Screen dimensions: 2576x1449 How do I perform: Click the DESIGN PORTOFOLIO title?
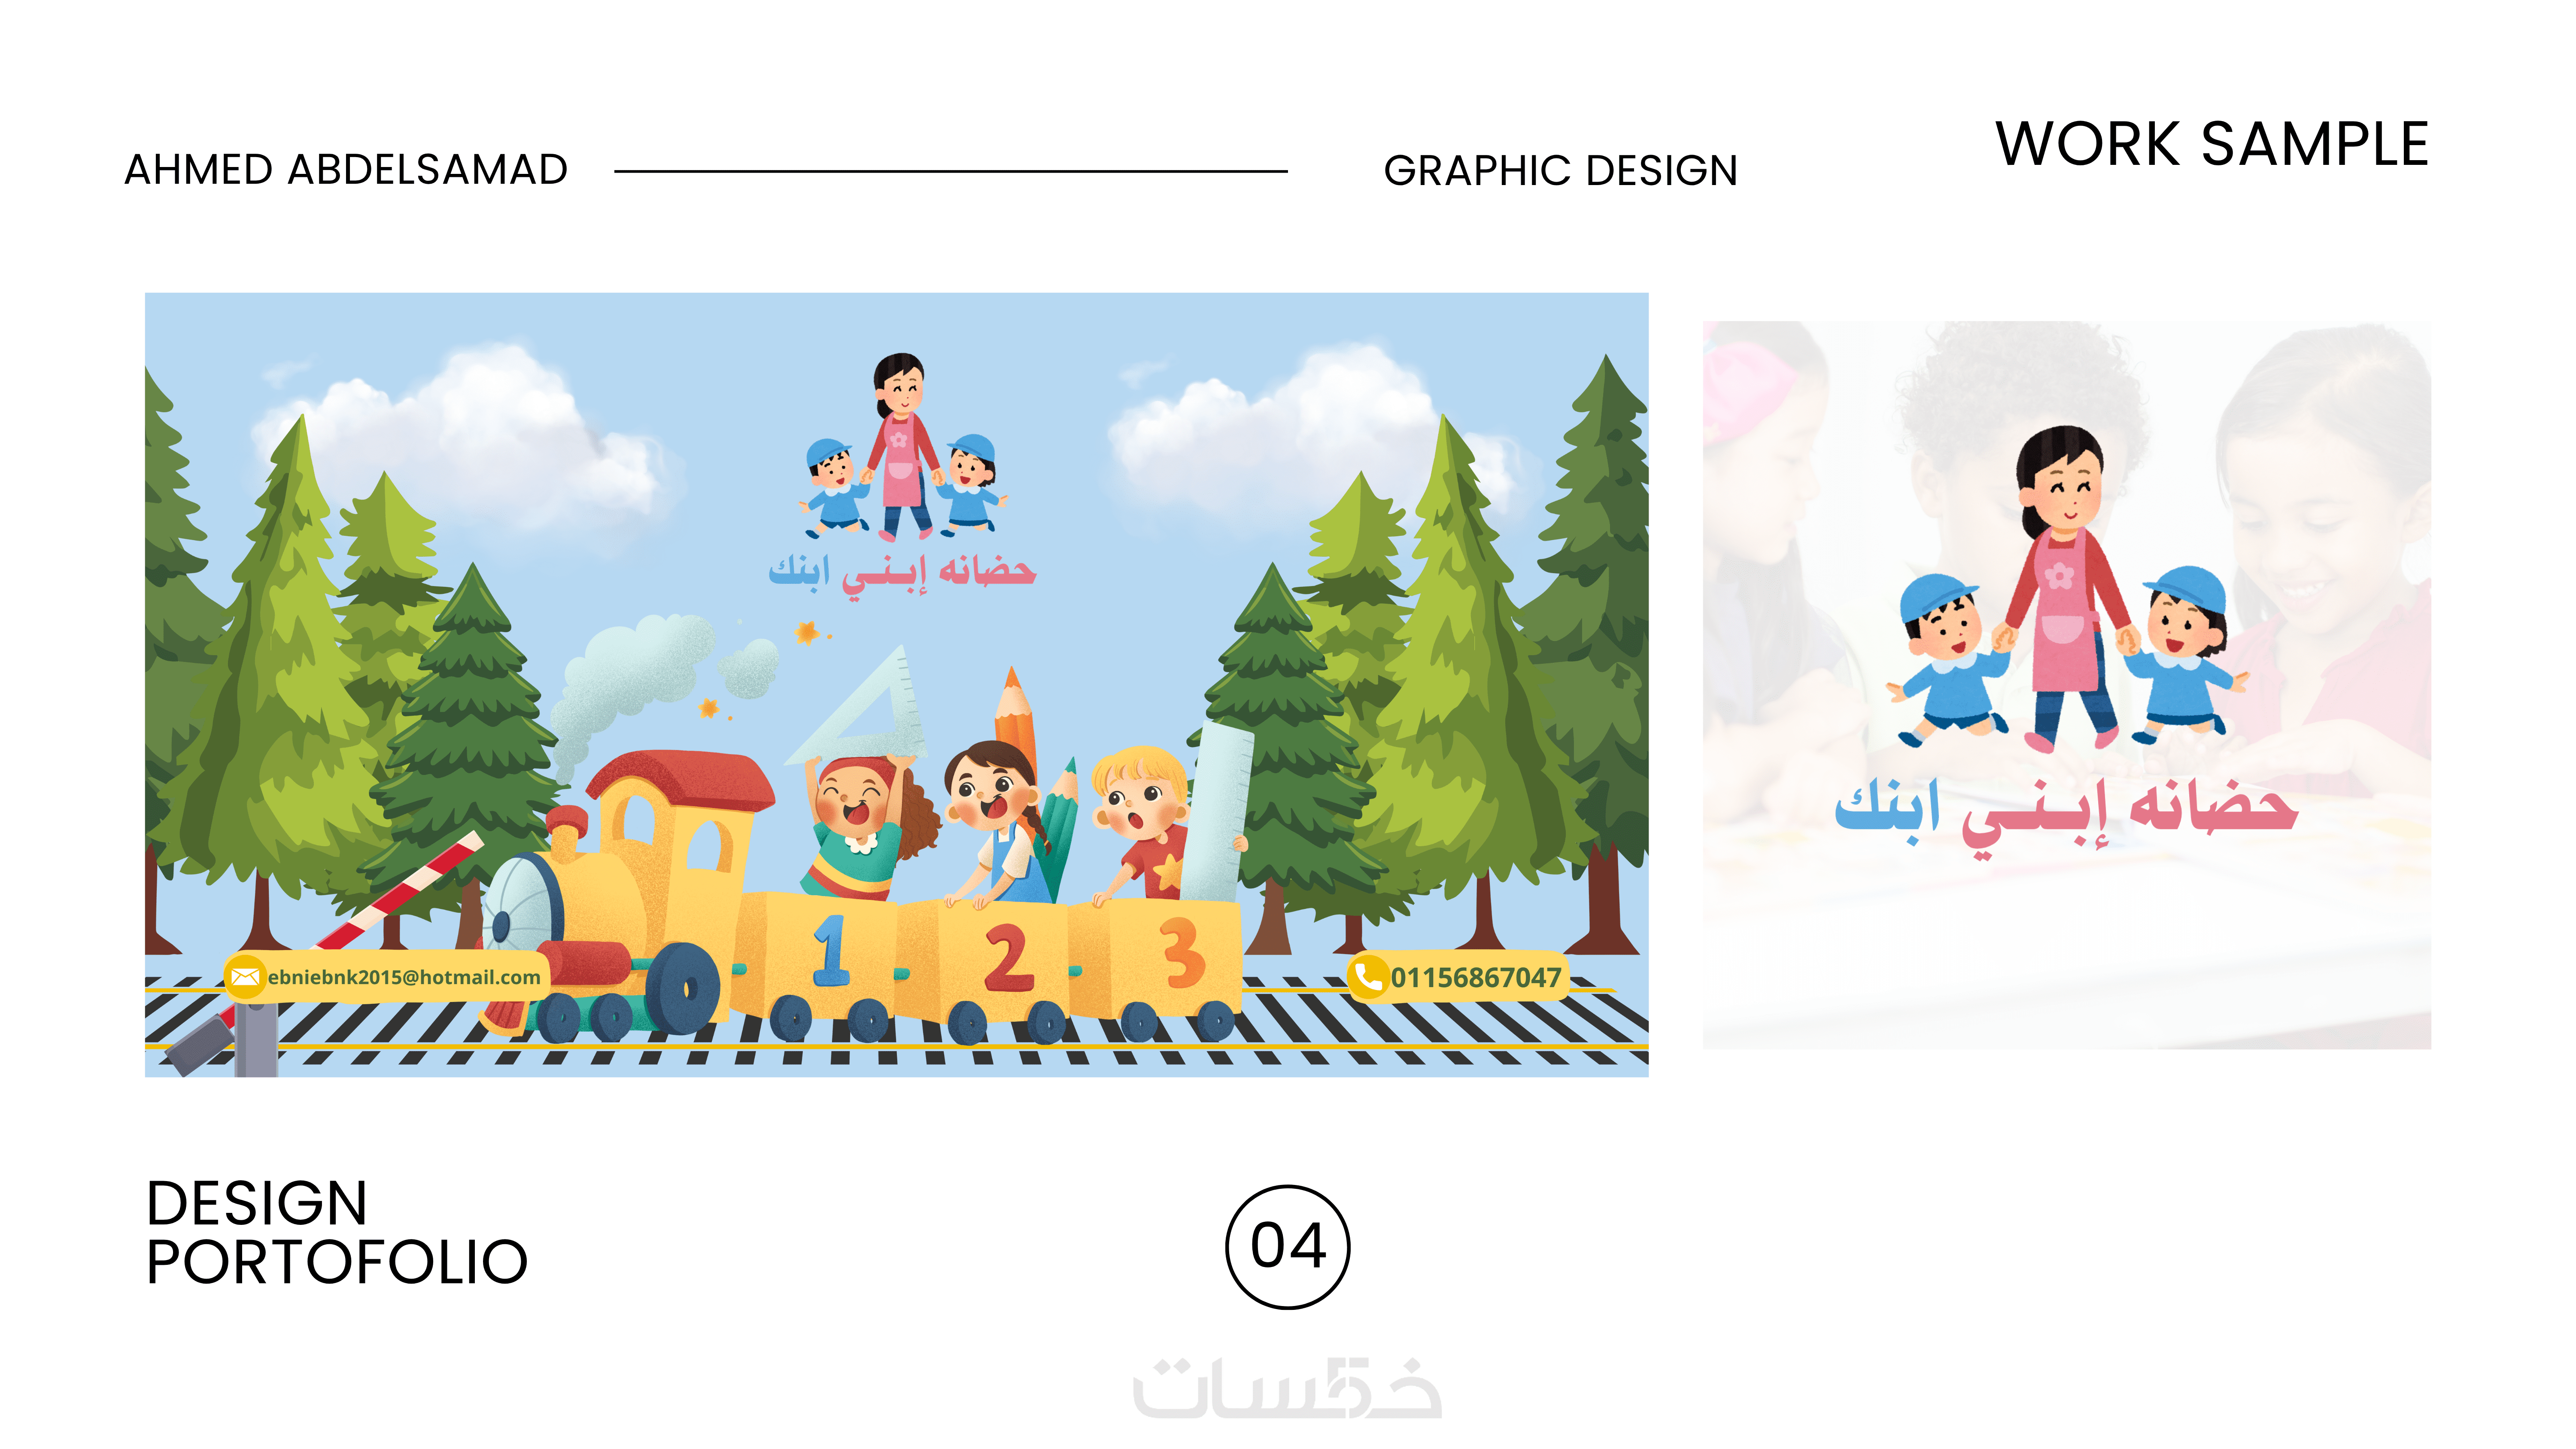click(x=337, y=1232)
